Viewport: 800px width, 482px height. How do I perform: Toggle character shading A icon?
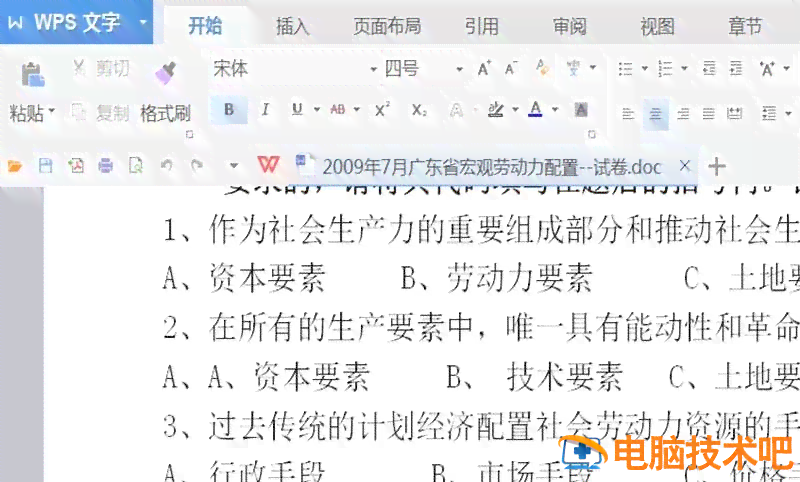click(x=581, y=109)
